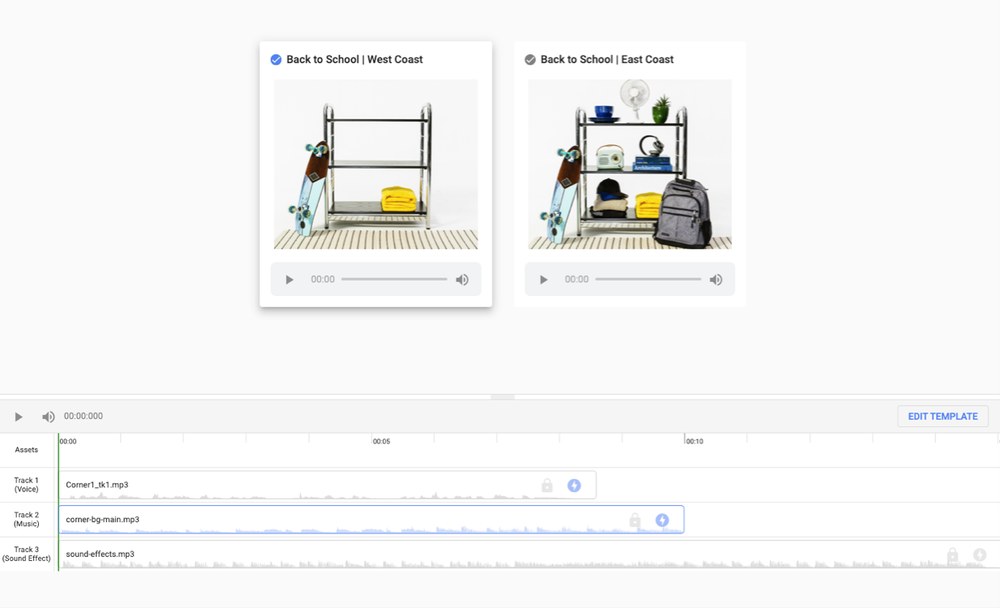Toggle lock on Corner1_tk1.mp3 clip
Viewport: 1000px width, 608px height.
pyautogui.click(x=547, y=485)
